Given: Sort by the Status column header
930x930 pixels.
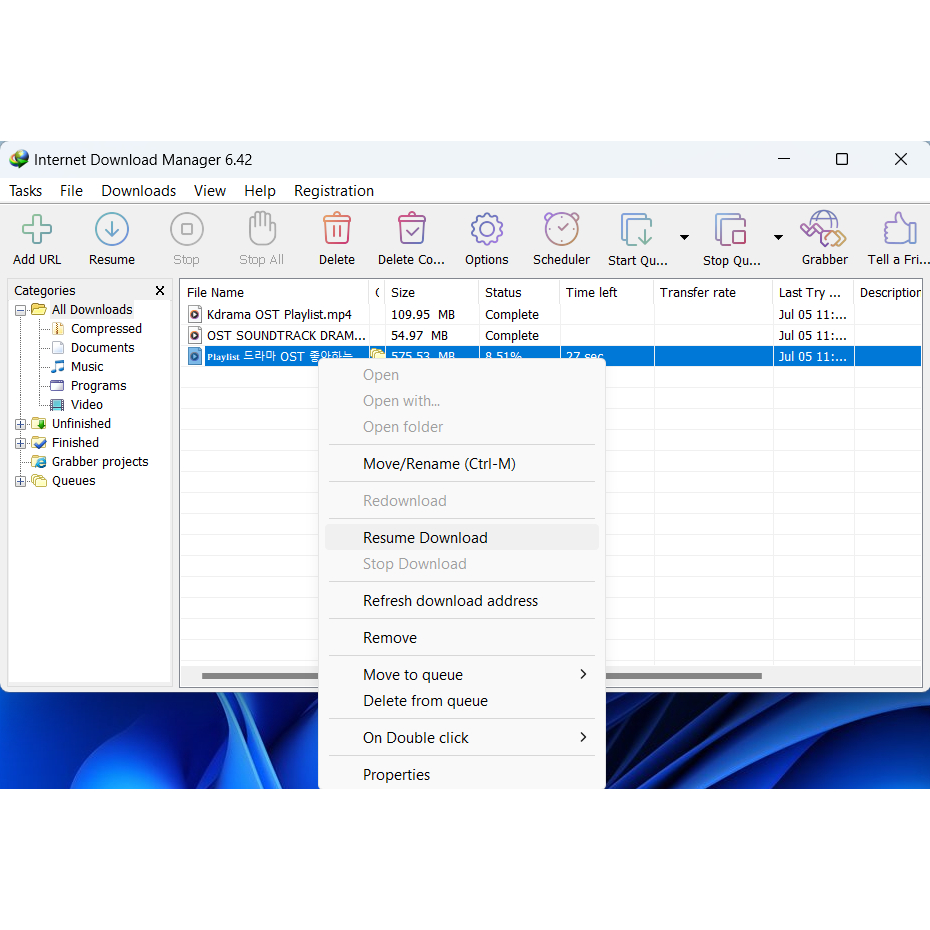Looking at the screenshot, I should point(519,292).
